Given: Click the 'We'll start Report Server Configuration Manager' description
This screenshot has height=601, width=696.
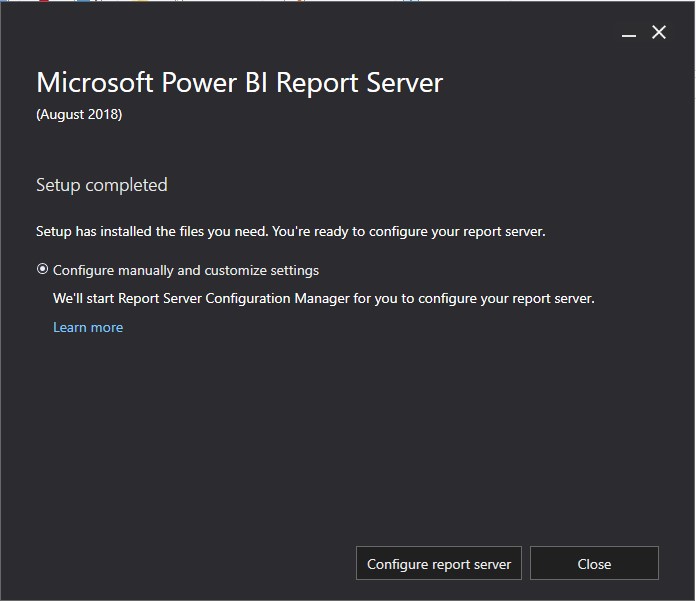Looking at the screenshot, I should pyautogui.click(x=323, y=298).
